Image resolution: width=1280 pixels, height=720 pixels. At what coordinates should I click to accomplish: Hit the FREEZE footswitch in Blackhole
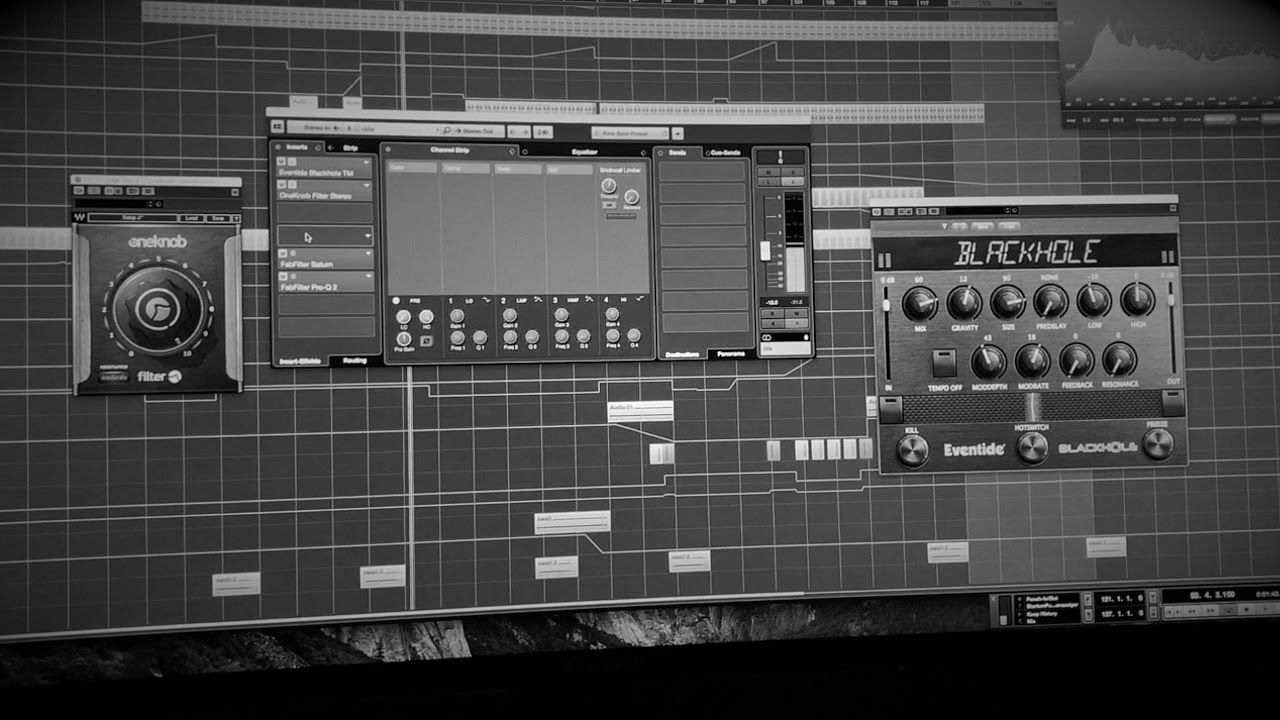click(x=1158, y=443)
